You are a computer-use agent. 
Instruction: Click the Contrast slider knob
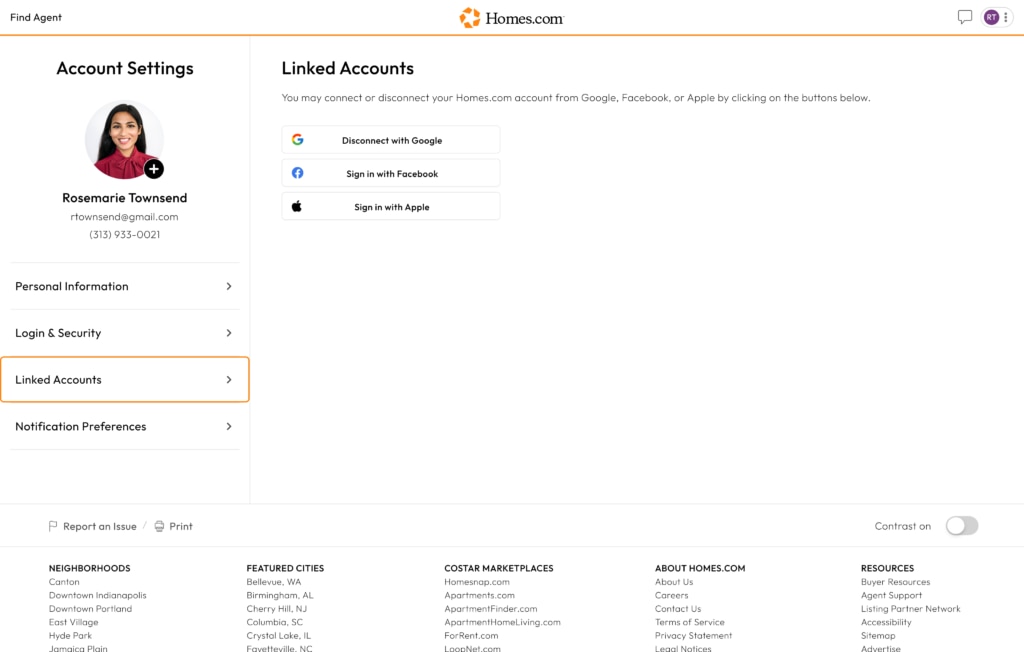click(x=955, y=525)
